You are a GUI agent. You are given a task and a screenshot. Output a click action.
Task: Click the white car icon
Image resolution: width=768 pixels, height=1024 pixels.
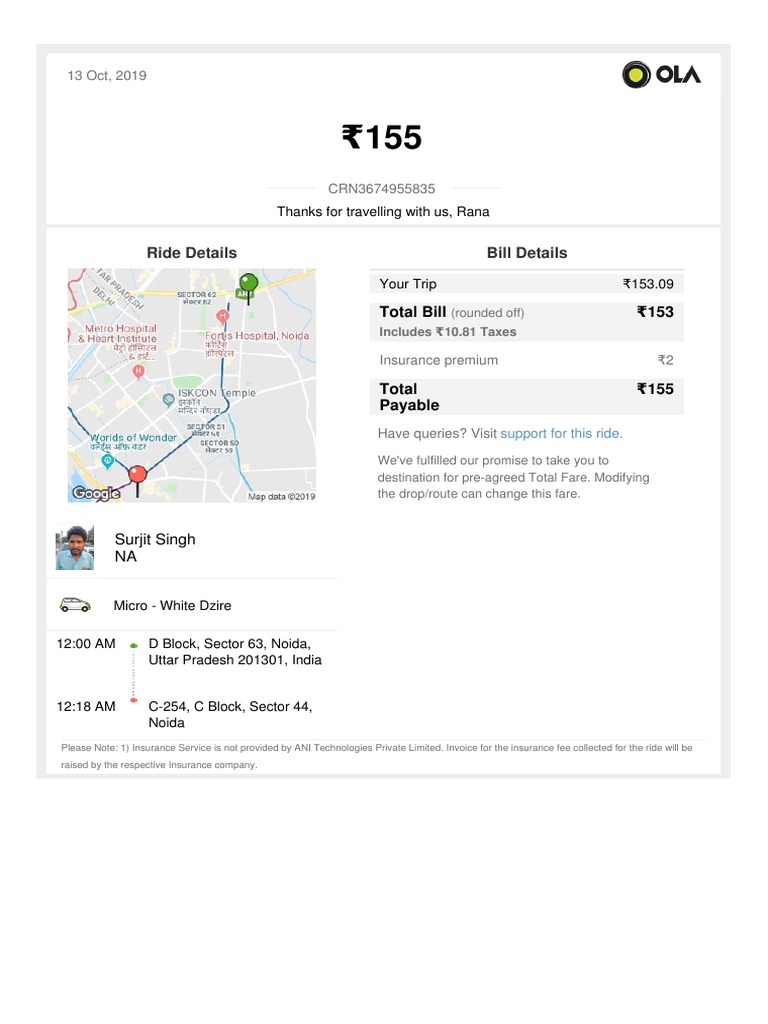[74, 605]
